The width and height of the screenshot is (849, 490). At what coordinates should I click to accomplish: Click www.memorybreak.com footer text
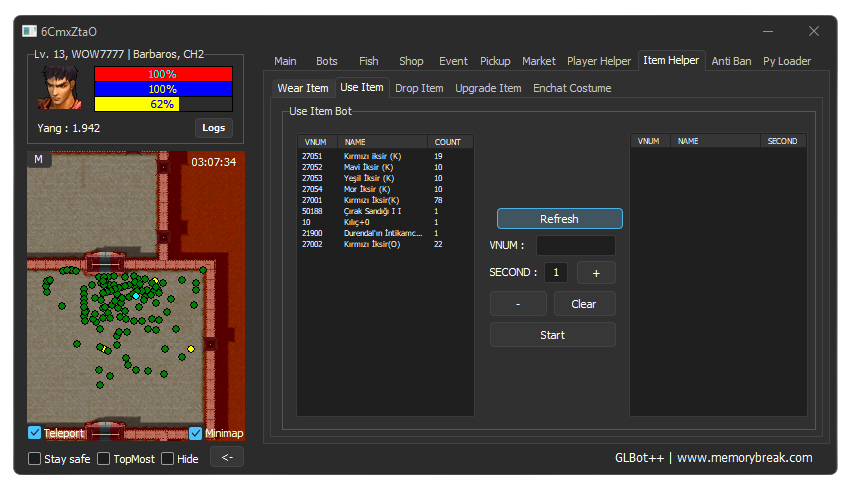tap(744, 458)
